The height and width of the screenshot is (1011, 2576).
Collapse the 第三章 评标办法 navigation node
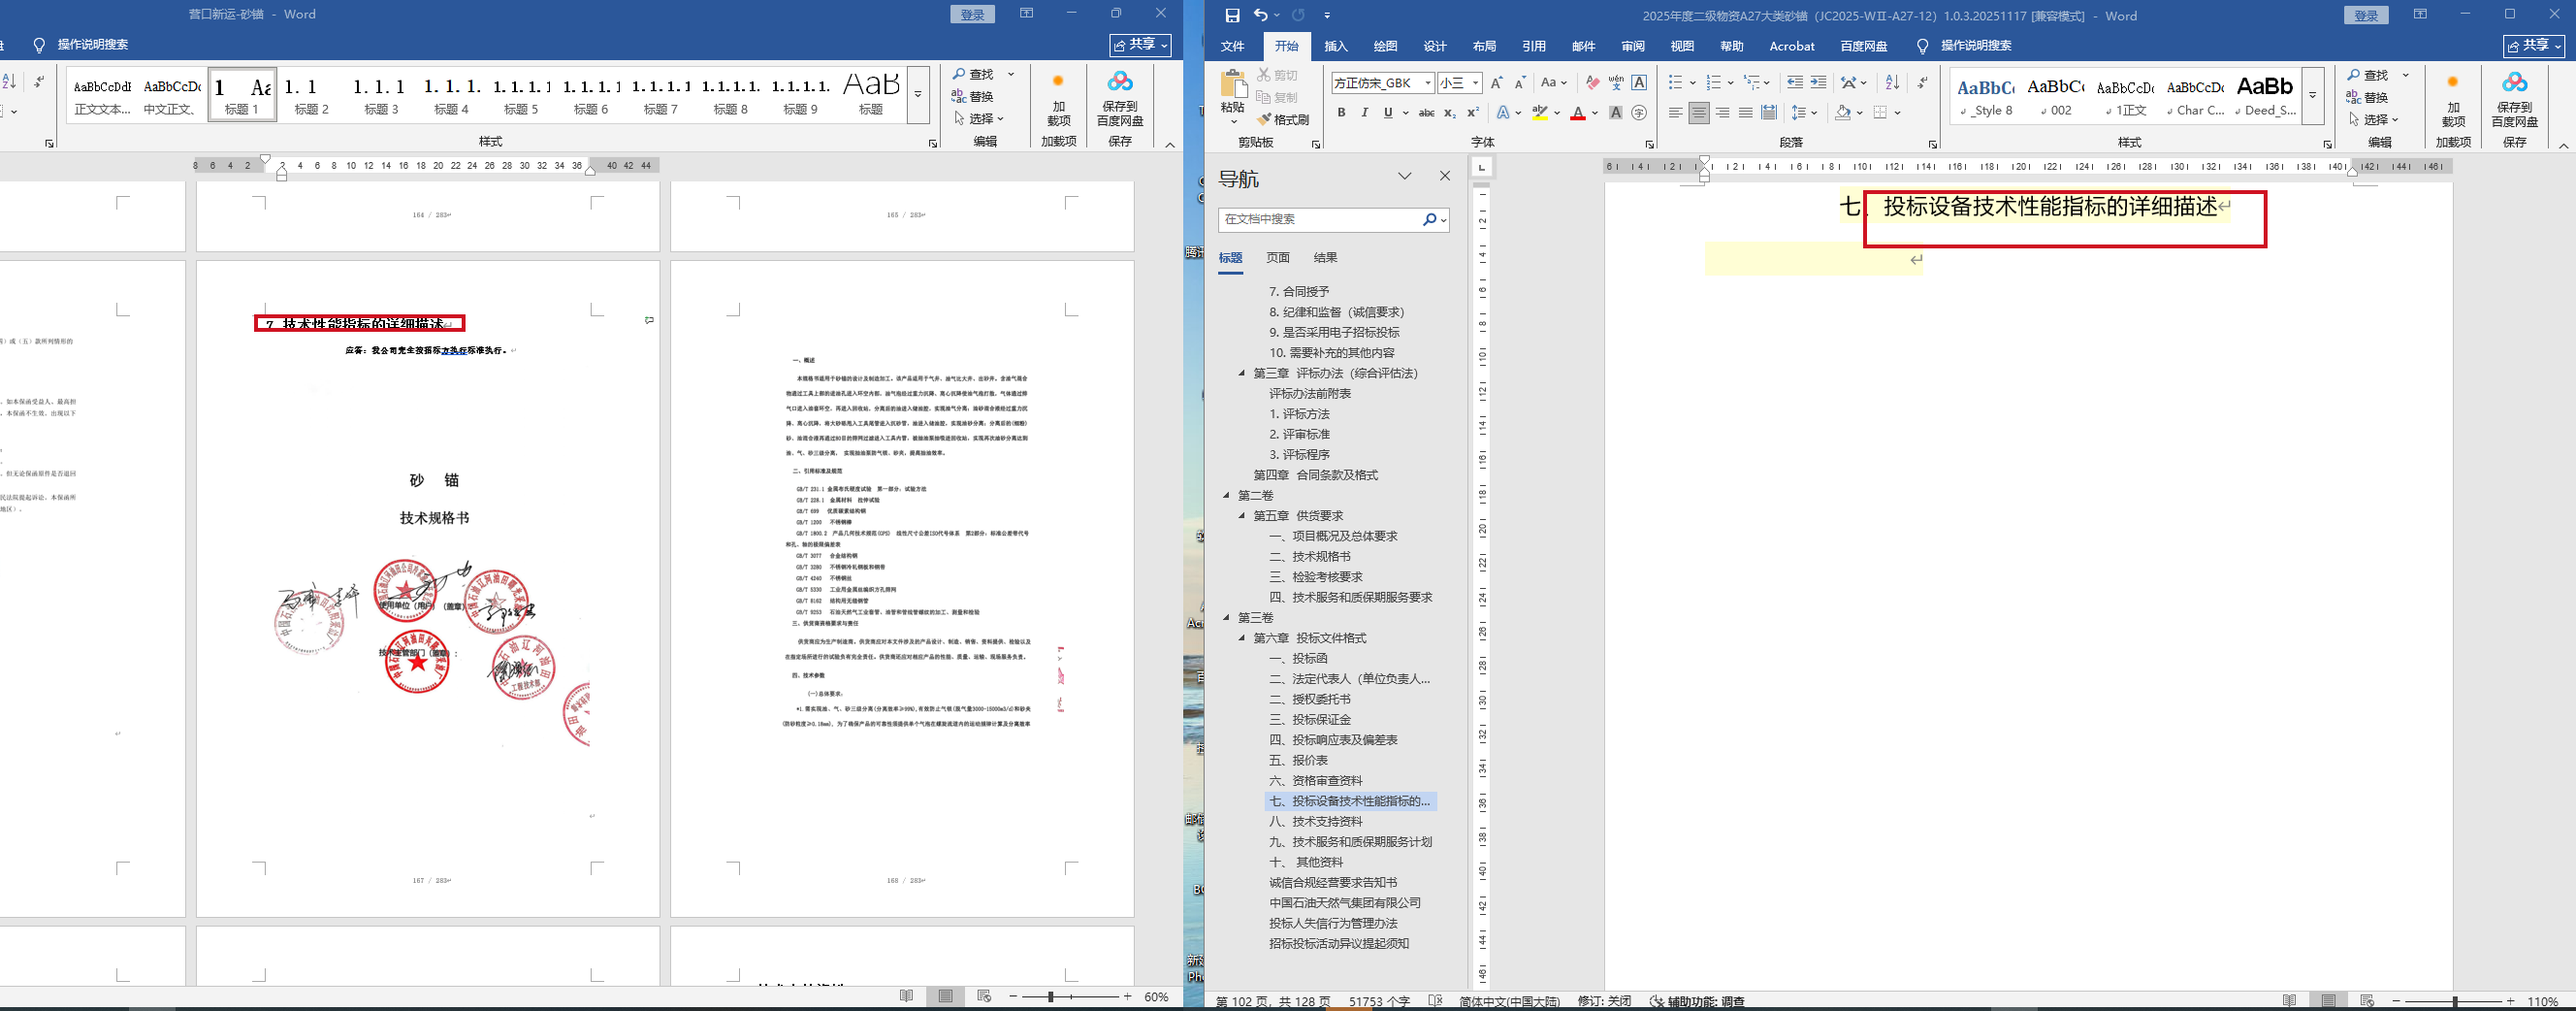point(1242,373)
